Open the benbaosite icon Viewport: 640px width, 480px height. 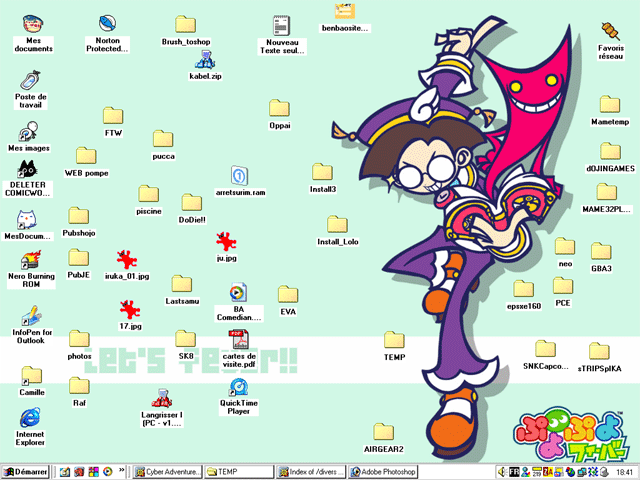344,11
